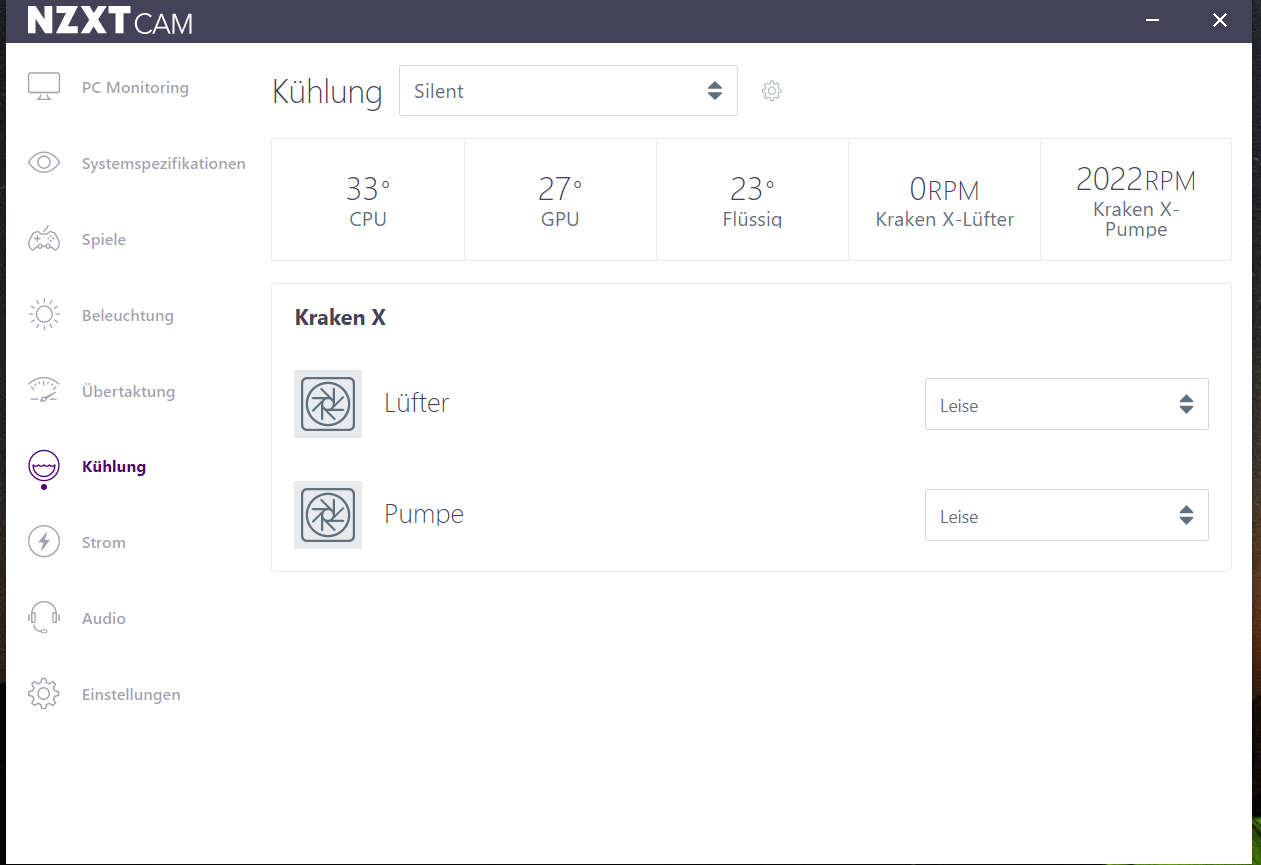Click the 23° Flüssig temperature tile
This screenshot has width=1261, height=865.
point(752,200)
